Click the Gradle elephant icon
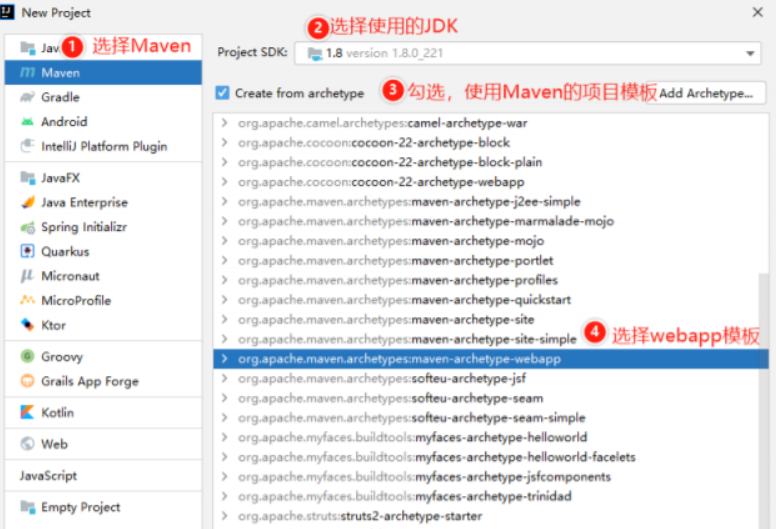The image size is (776, 529). (28, 97)
